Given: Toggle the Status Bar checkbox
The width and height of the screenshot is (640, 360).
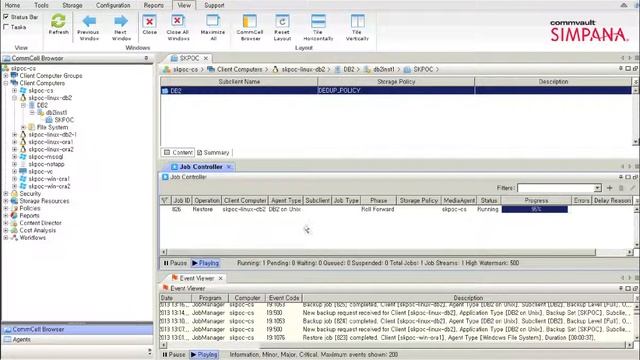Looking at the screenshot, I should tap(6, 17).
